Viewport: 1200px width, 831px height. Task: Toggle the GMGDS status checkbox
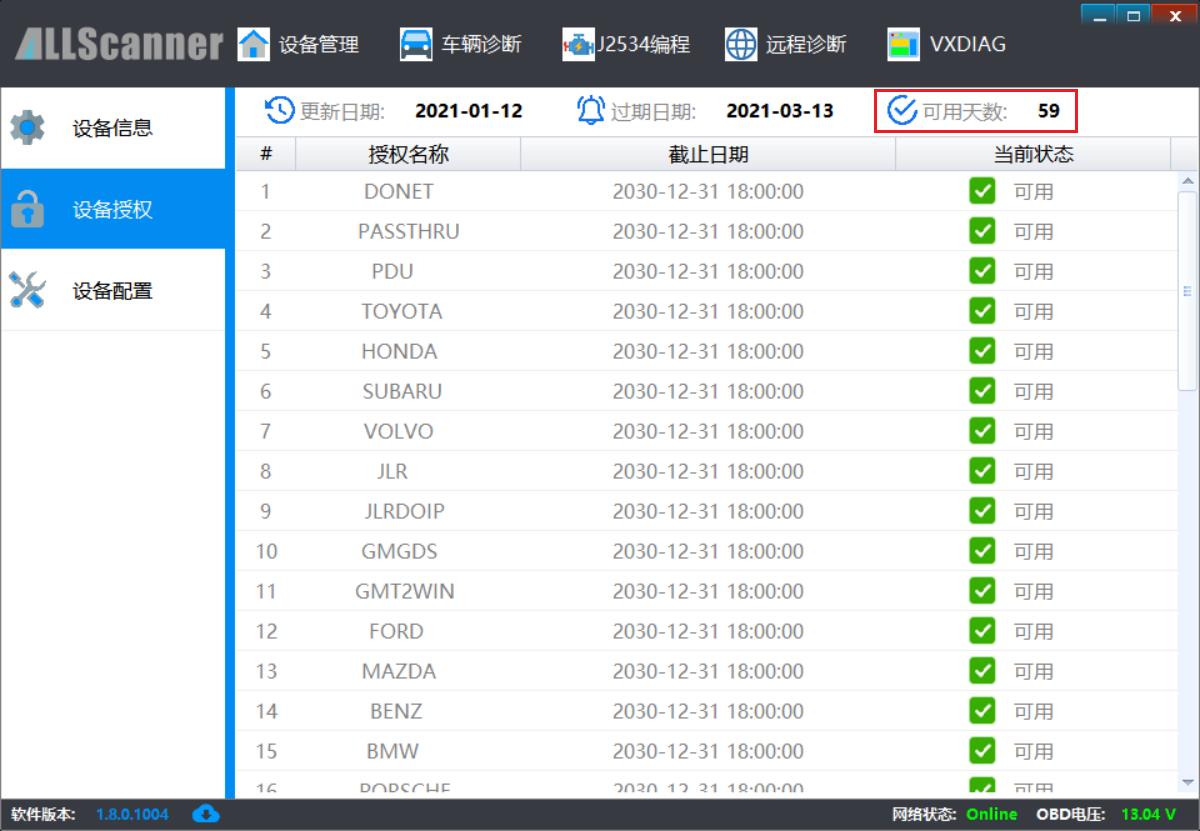982,550
